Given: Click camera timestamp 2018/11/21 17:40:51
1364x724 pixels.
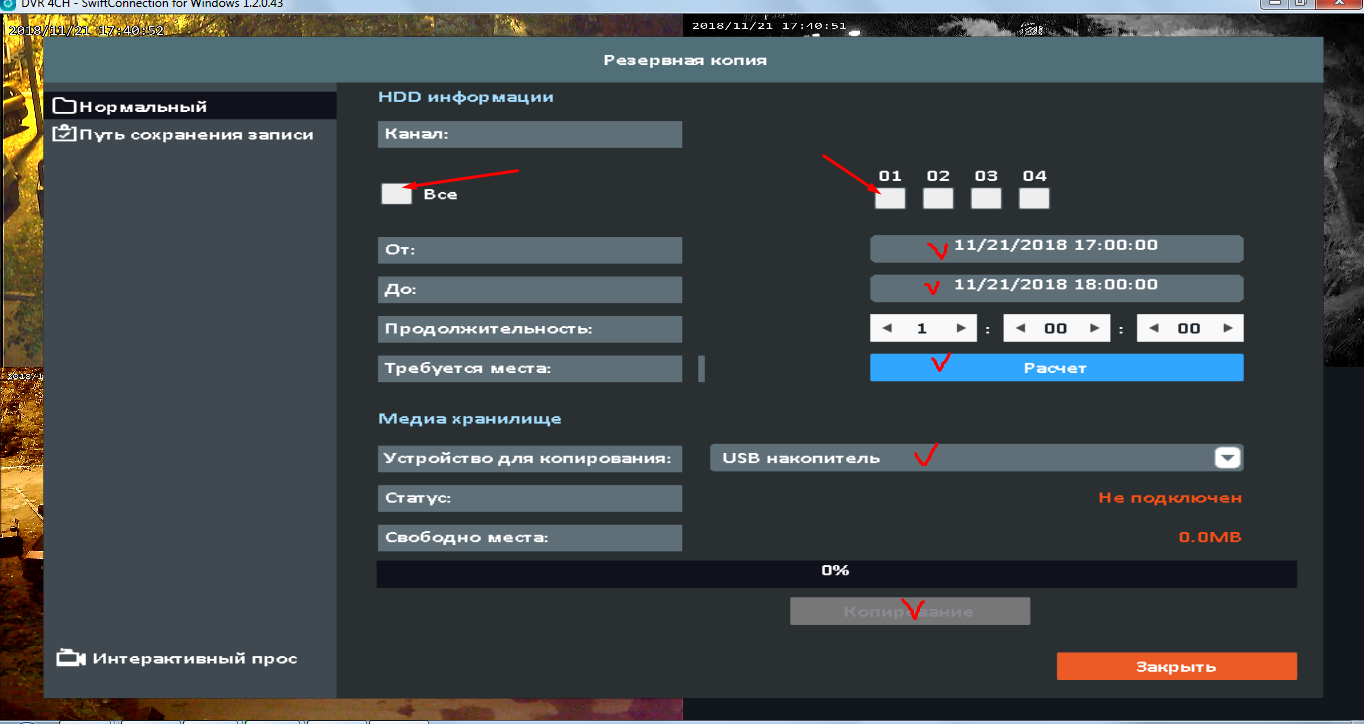Looking at the screenshot, I should 769,26.
